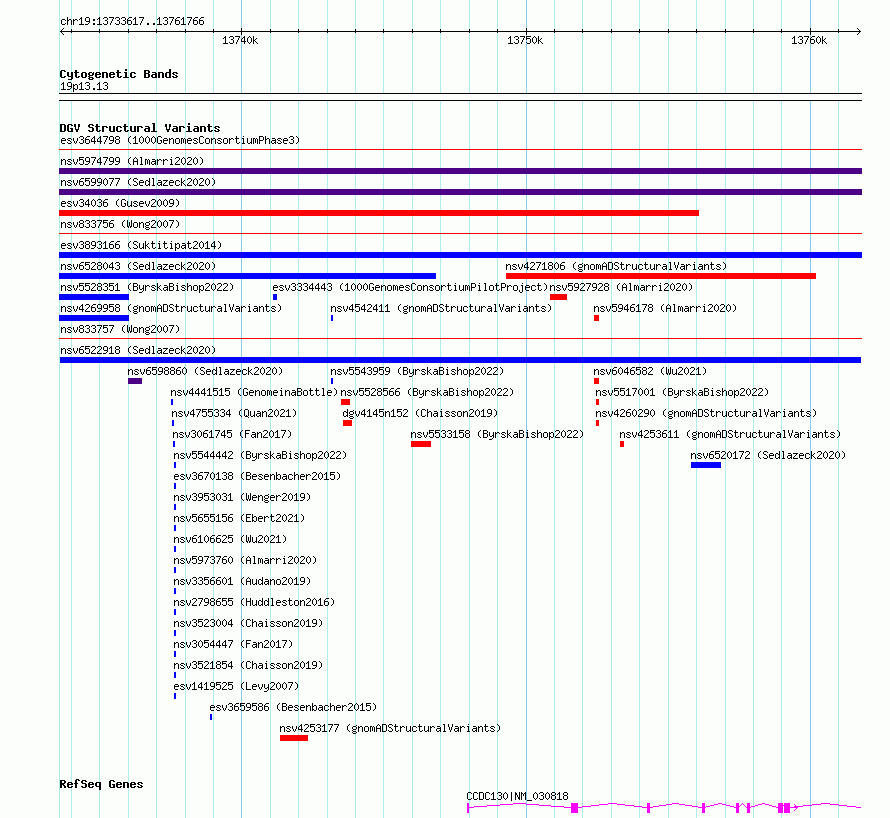Click the red nsv5528566 ByrskaBishop2022 bar

[345, 402]
